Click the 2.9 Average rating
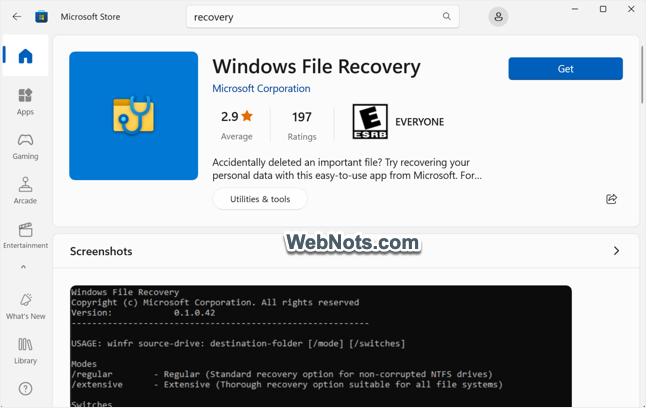 pos(236,125)
